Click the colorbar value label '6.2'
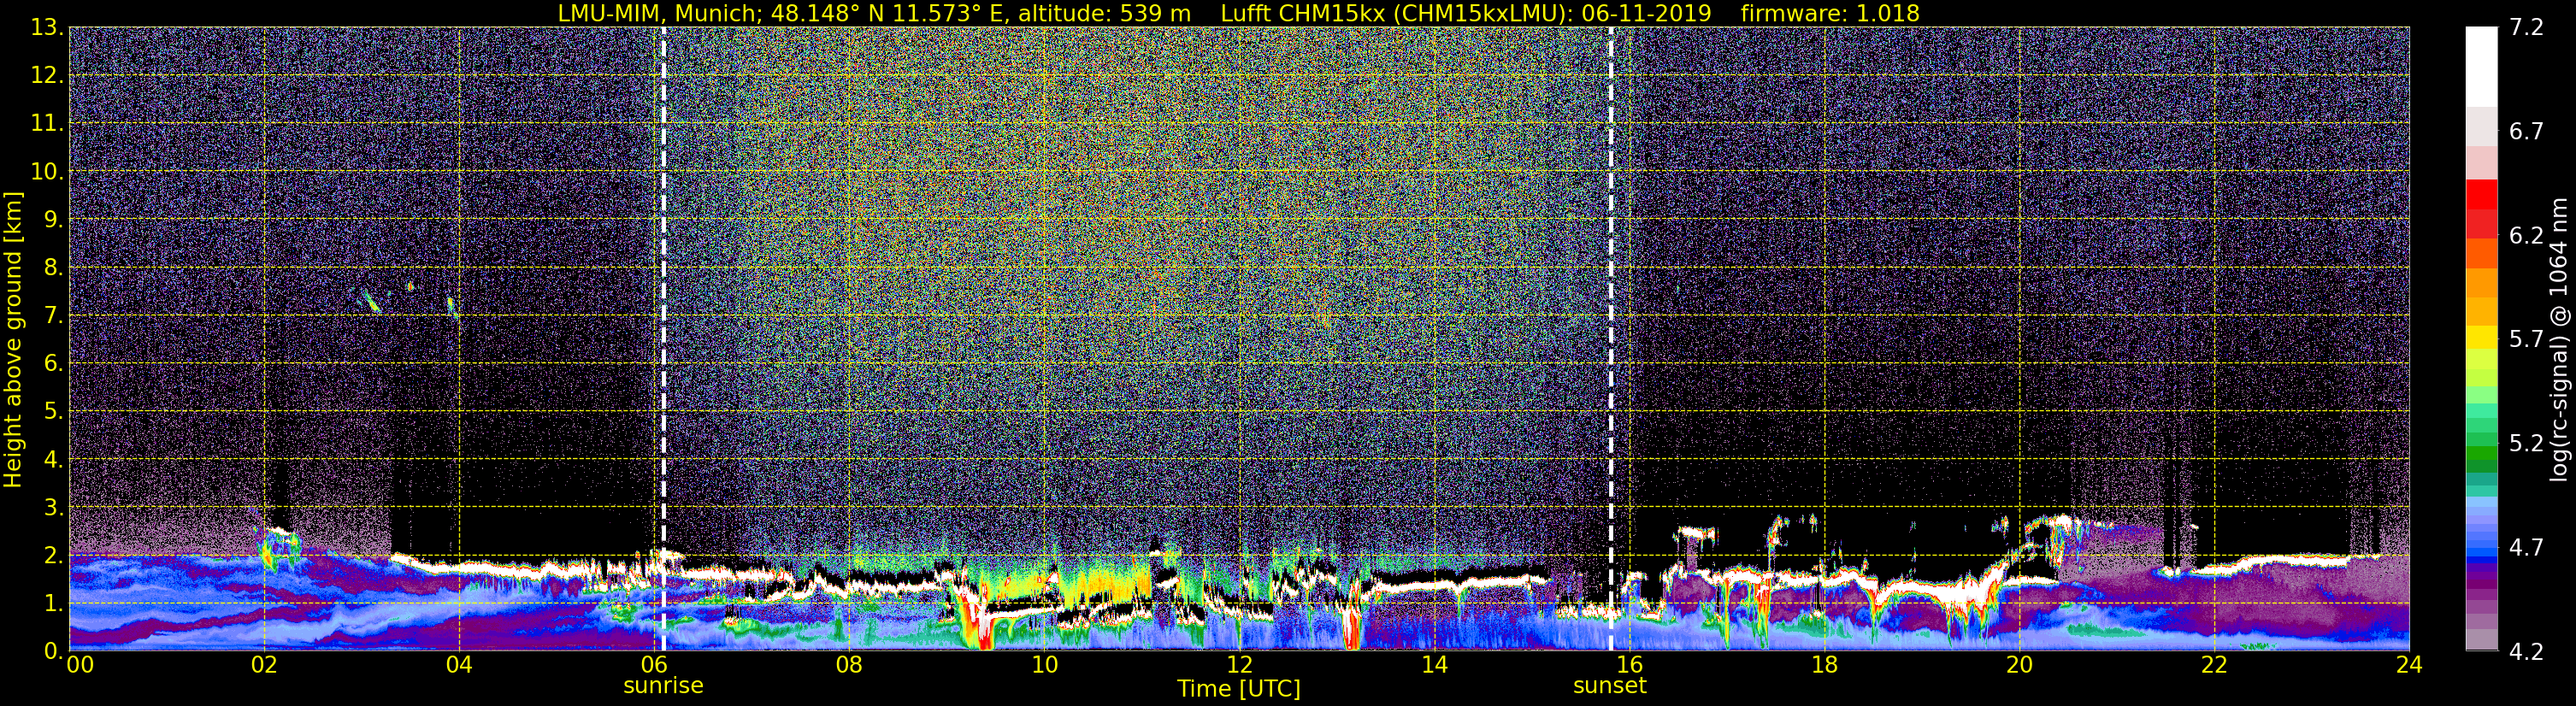This screenshot has width=2576, height=706. pos(2526,236)
